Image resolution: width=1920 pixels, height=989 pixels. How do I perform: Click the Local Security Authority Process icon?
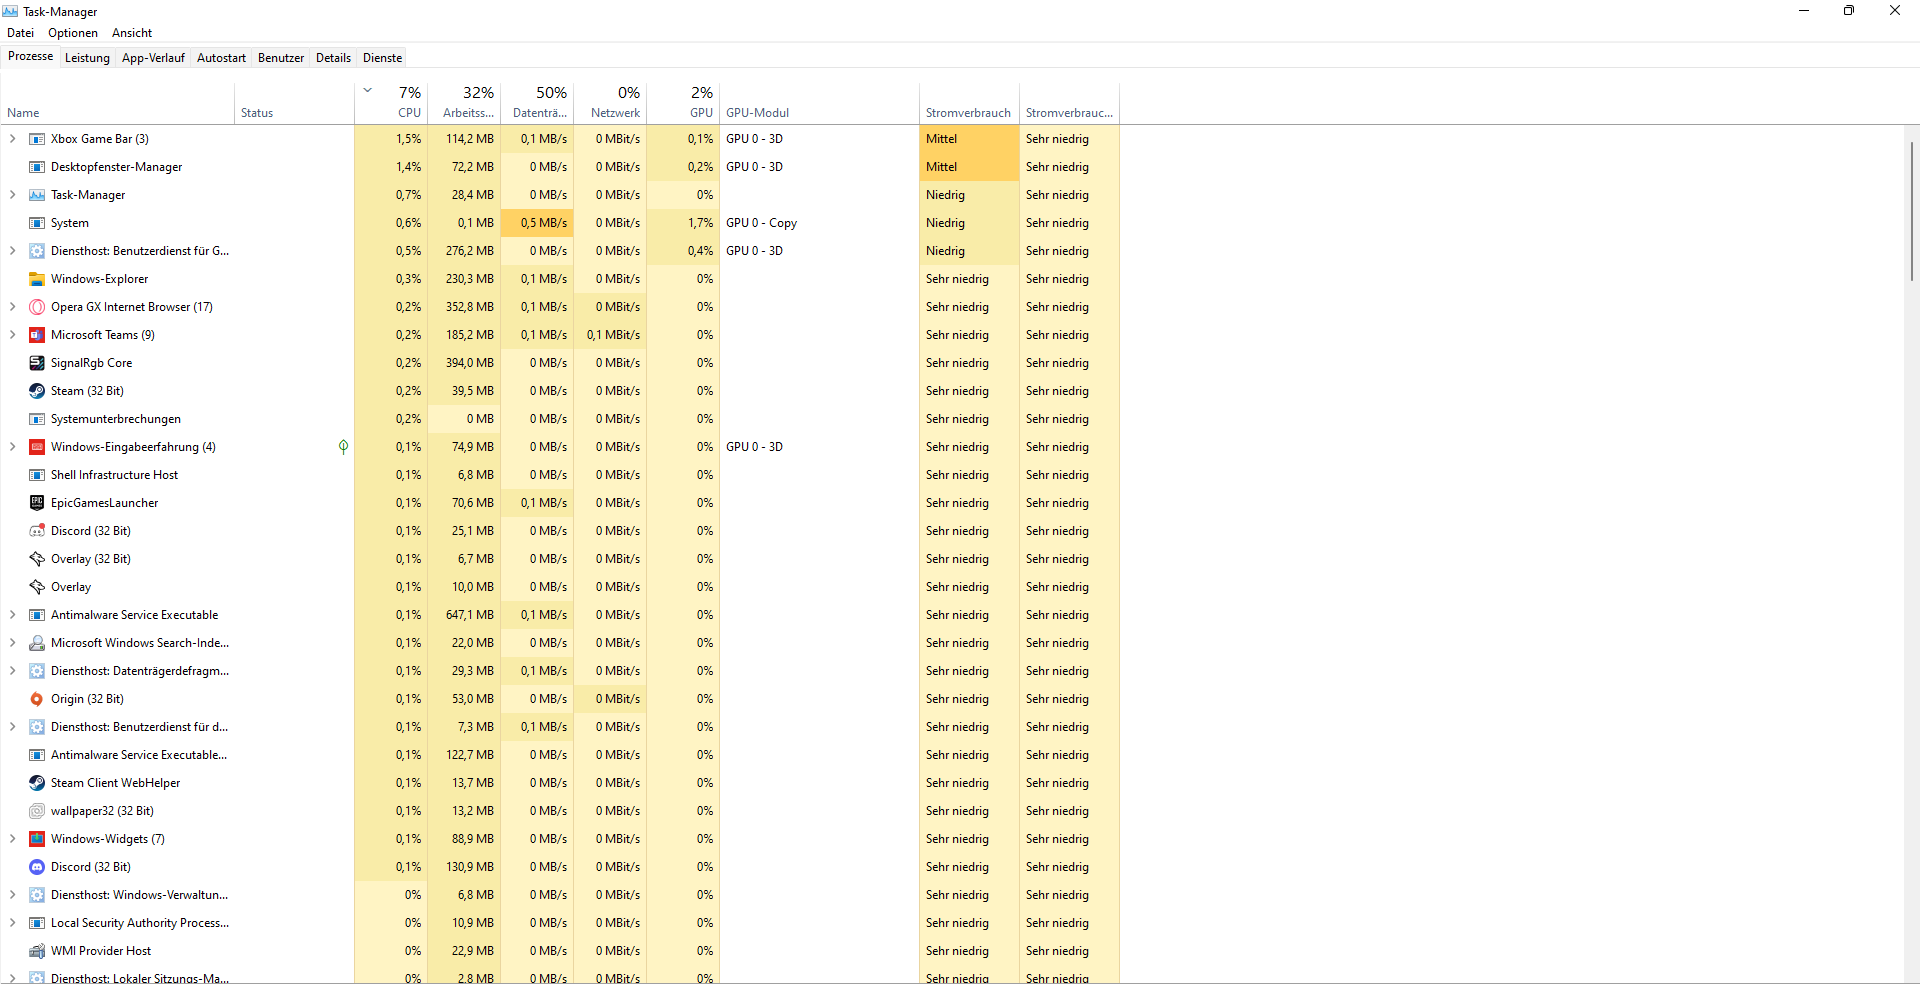(x=37, y=923)
